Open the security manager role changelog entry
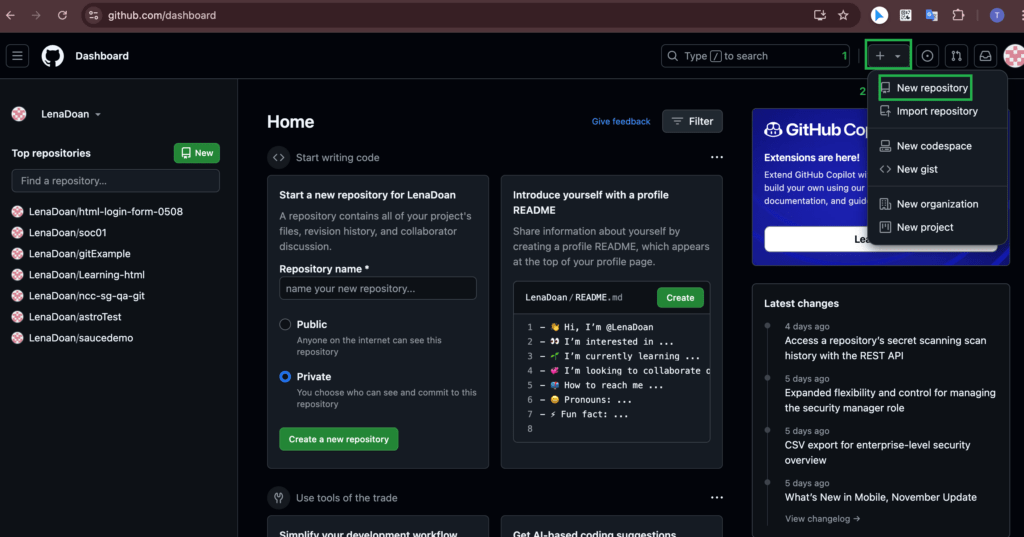This screenshot has height=537, width=1024. [889, 400]
